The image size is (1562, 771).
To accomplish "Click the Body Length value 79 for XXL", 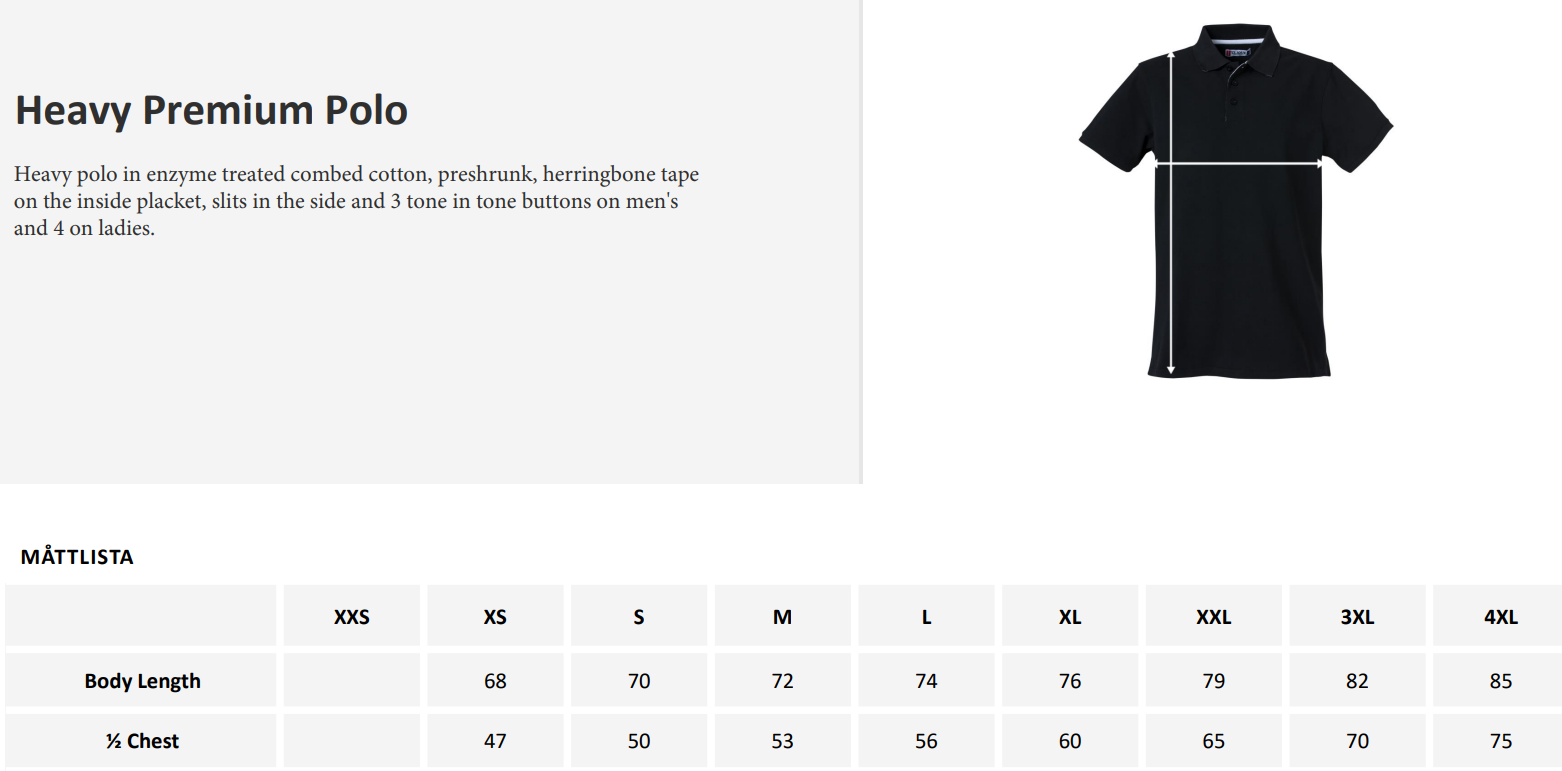I will [x=1213, y=681].
